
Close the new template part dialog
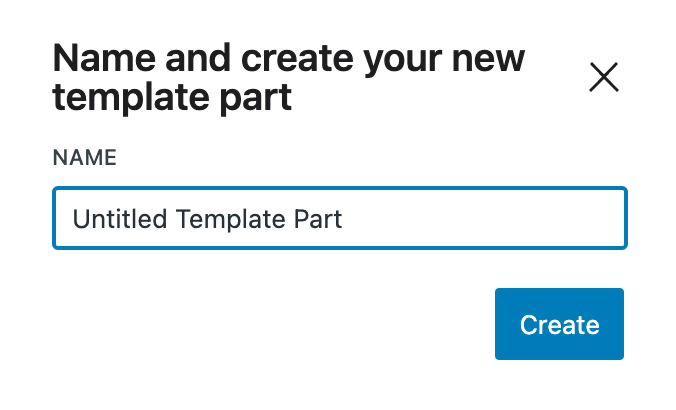pos(604,77)
